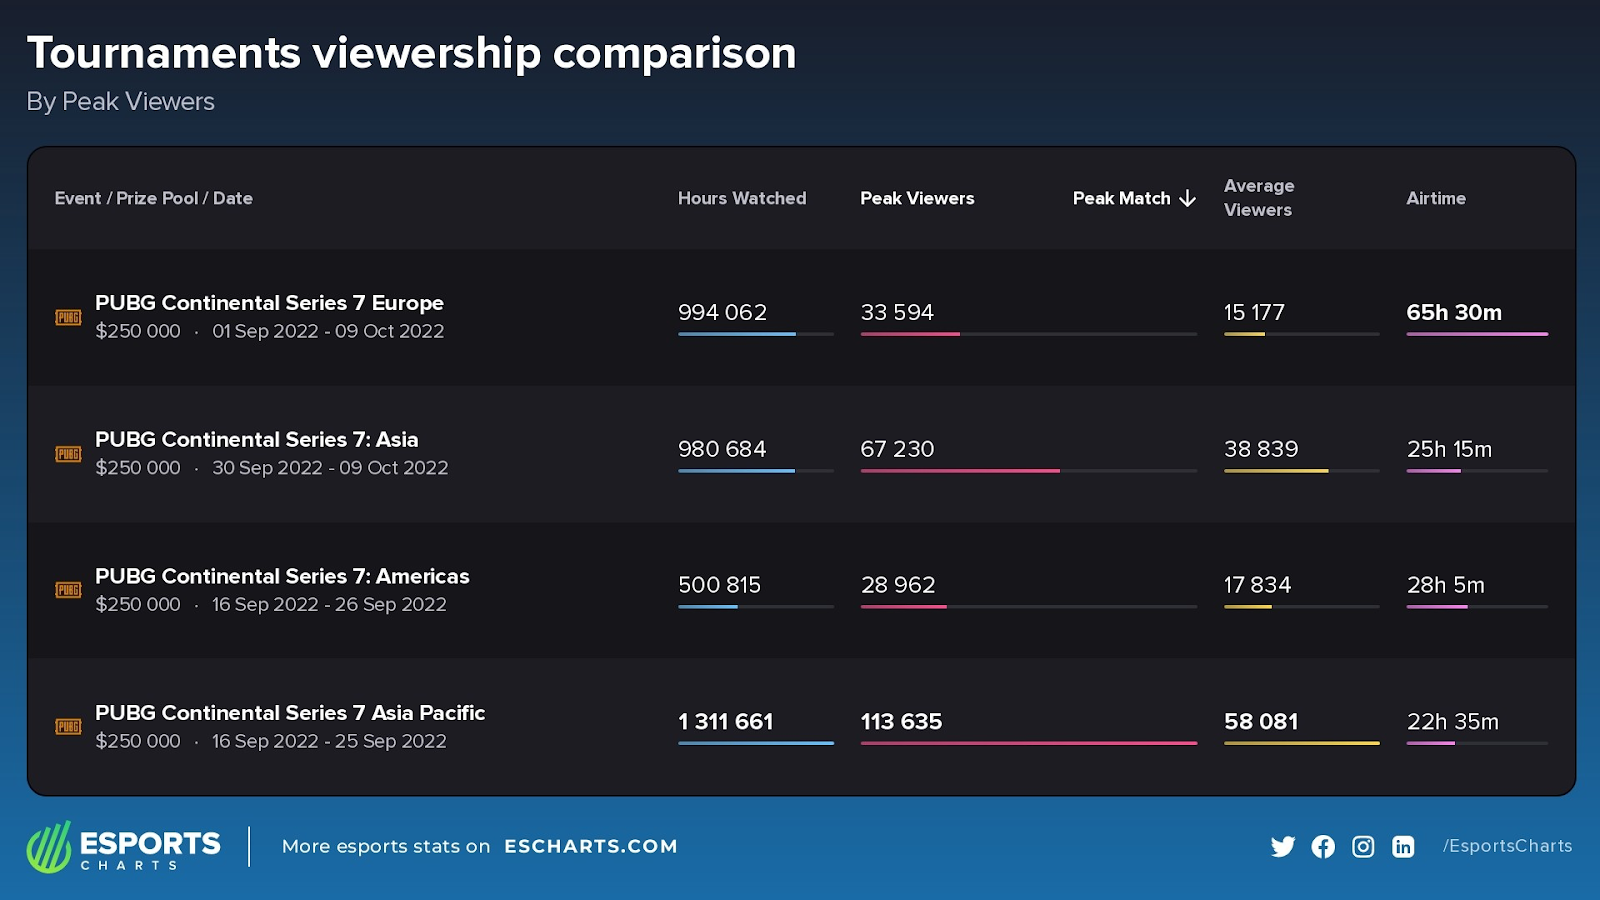Sort by Average Viewers column header
Viewport: 1600px width, 900px height.
point(1259,198)
